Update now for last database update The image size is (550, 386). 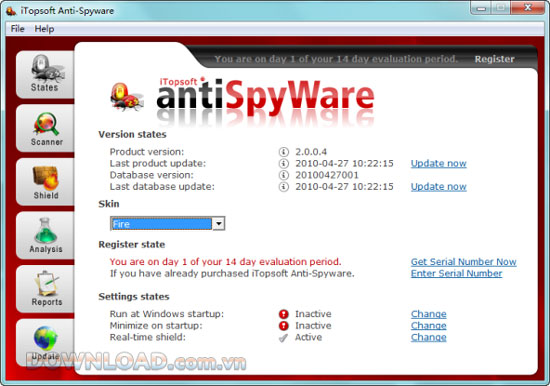point(438,187)
